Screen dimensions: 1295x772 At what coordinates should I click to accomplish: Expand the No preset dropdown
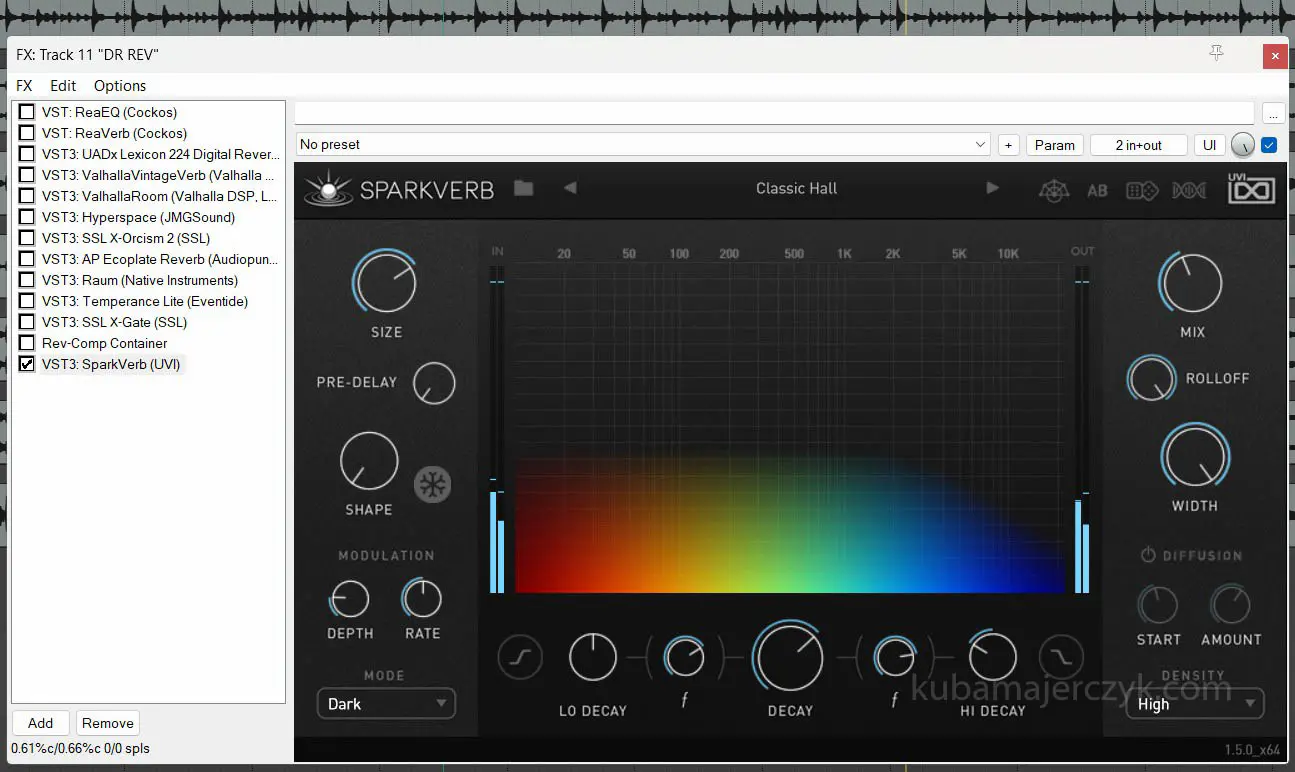coord(980,145)
